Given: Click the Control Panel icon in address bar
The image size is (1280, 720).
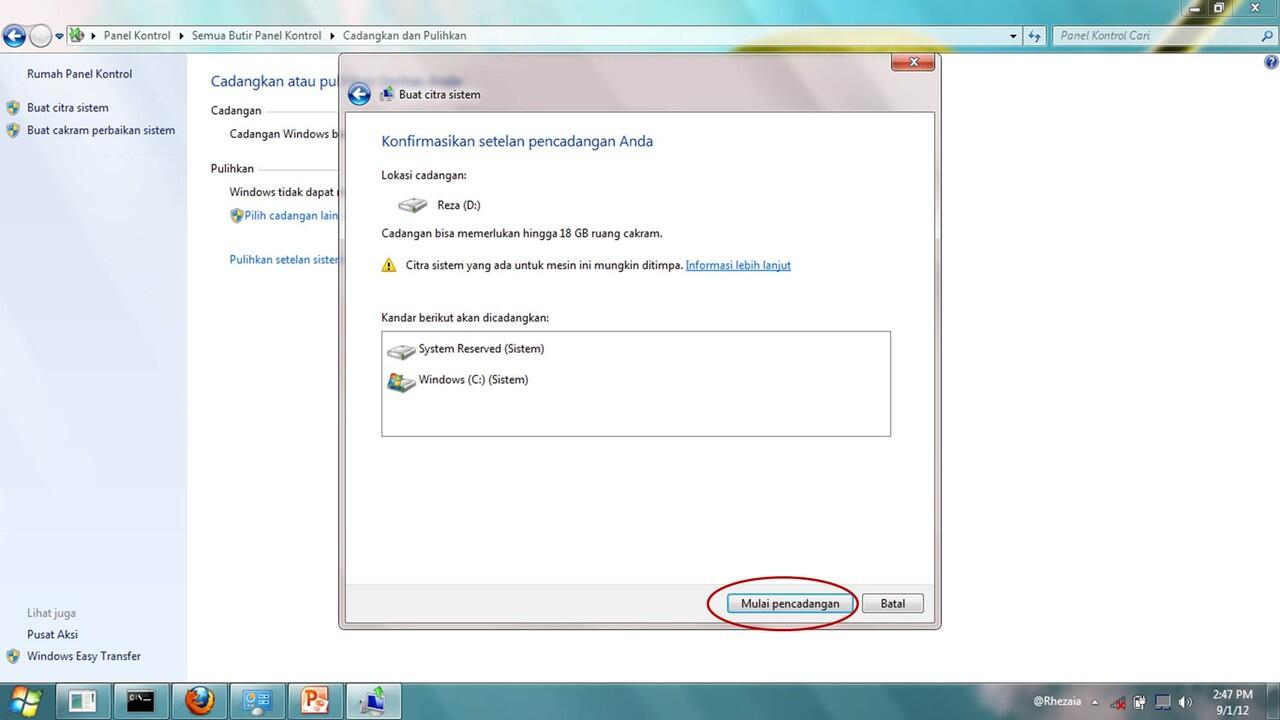Looking at the screenshot, I should click(76, 35).
